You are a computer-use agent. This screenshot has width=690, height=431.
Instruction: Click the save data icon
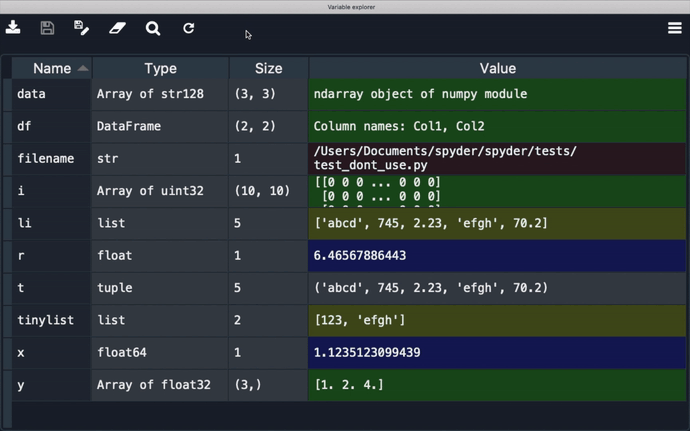click(x=47, y=28)
